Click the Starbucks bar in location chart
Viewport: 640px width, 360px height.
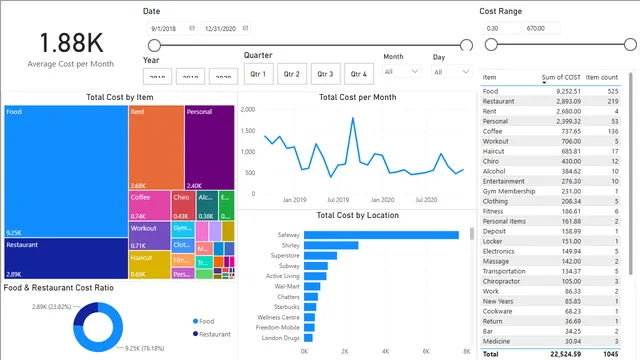(x=310, y=307)
